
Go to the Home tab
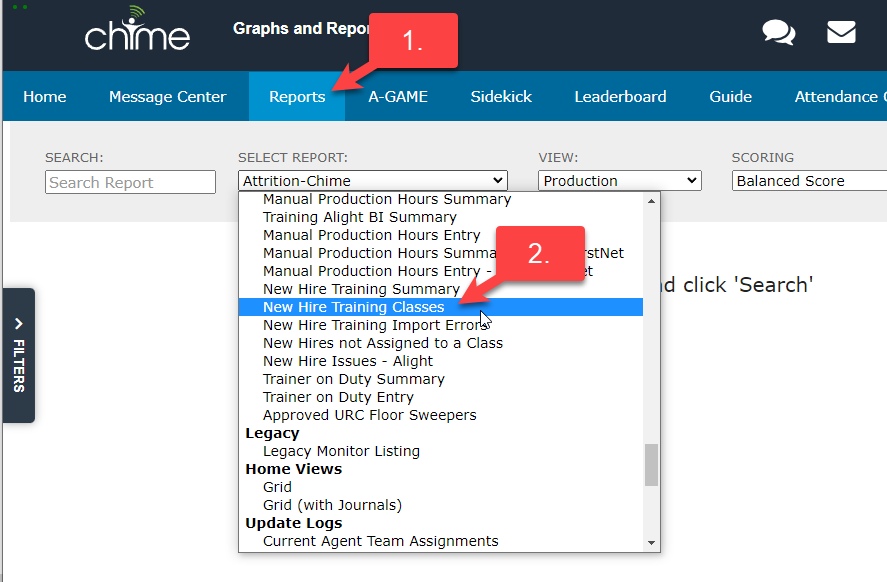[x=45, y=97]
